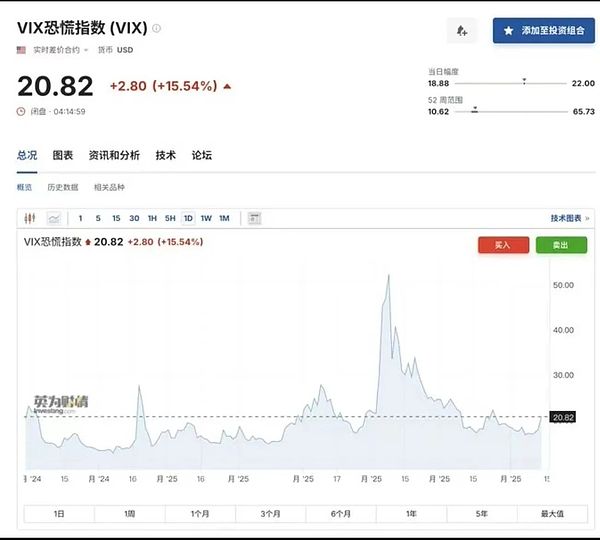
Task: Select the 5H chart interval
Action: tap(170, 218)
